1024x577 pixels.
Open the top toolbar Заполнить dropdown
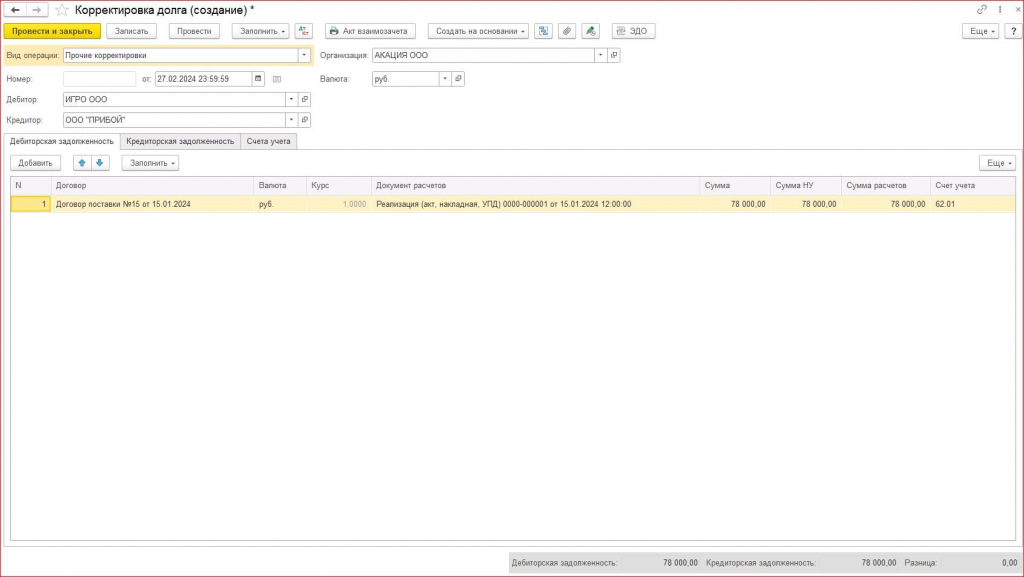coord(261,31)
